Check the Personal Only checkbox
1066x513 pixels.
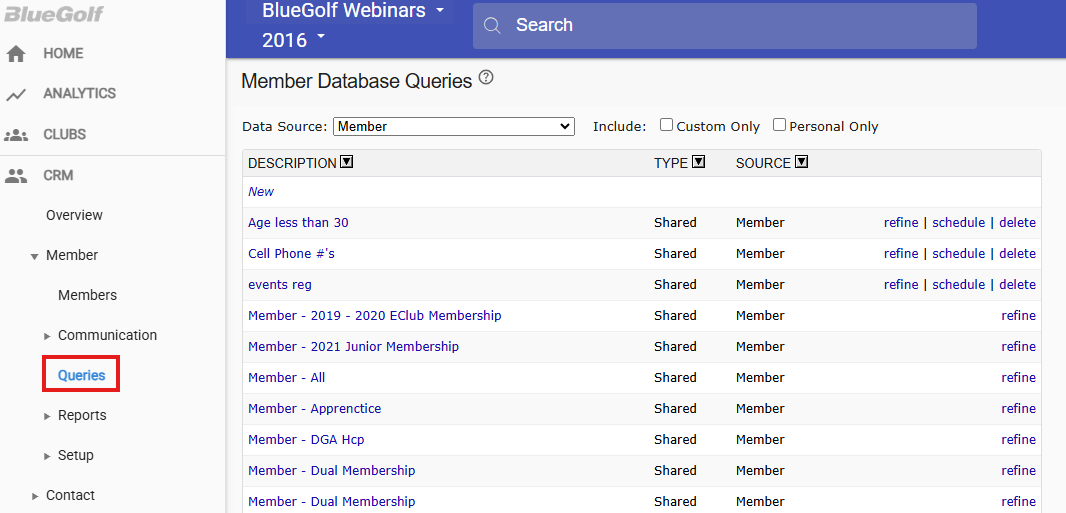[x=779, y=125]
